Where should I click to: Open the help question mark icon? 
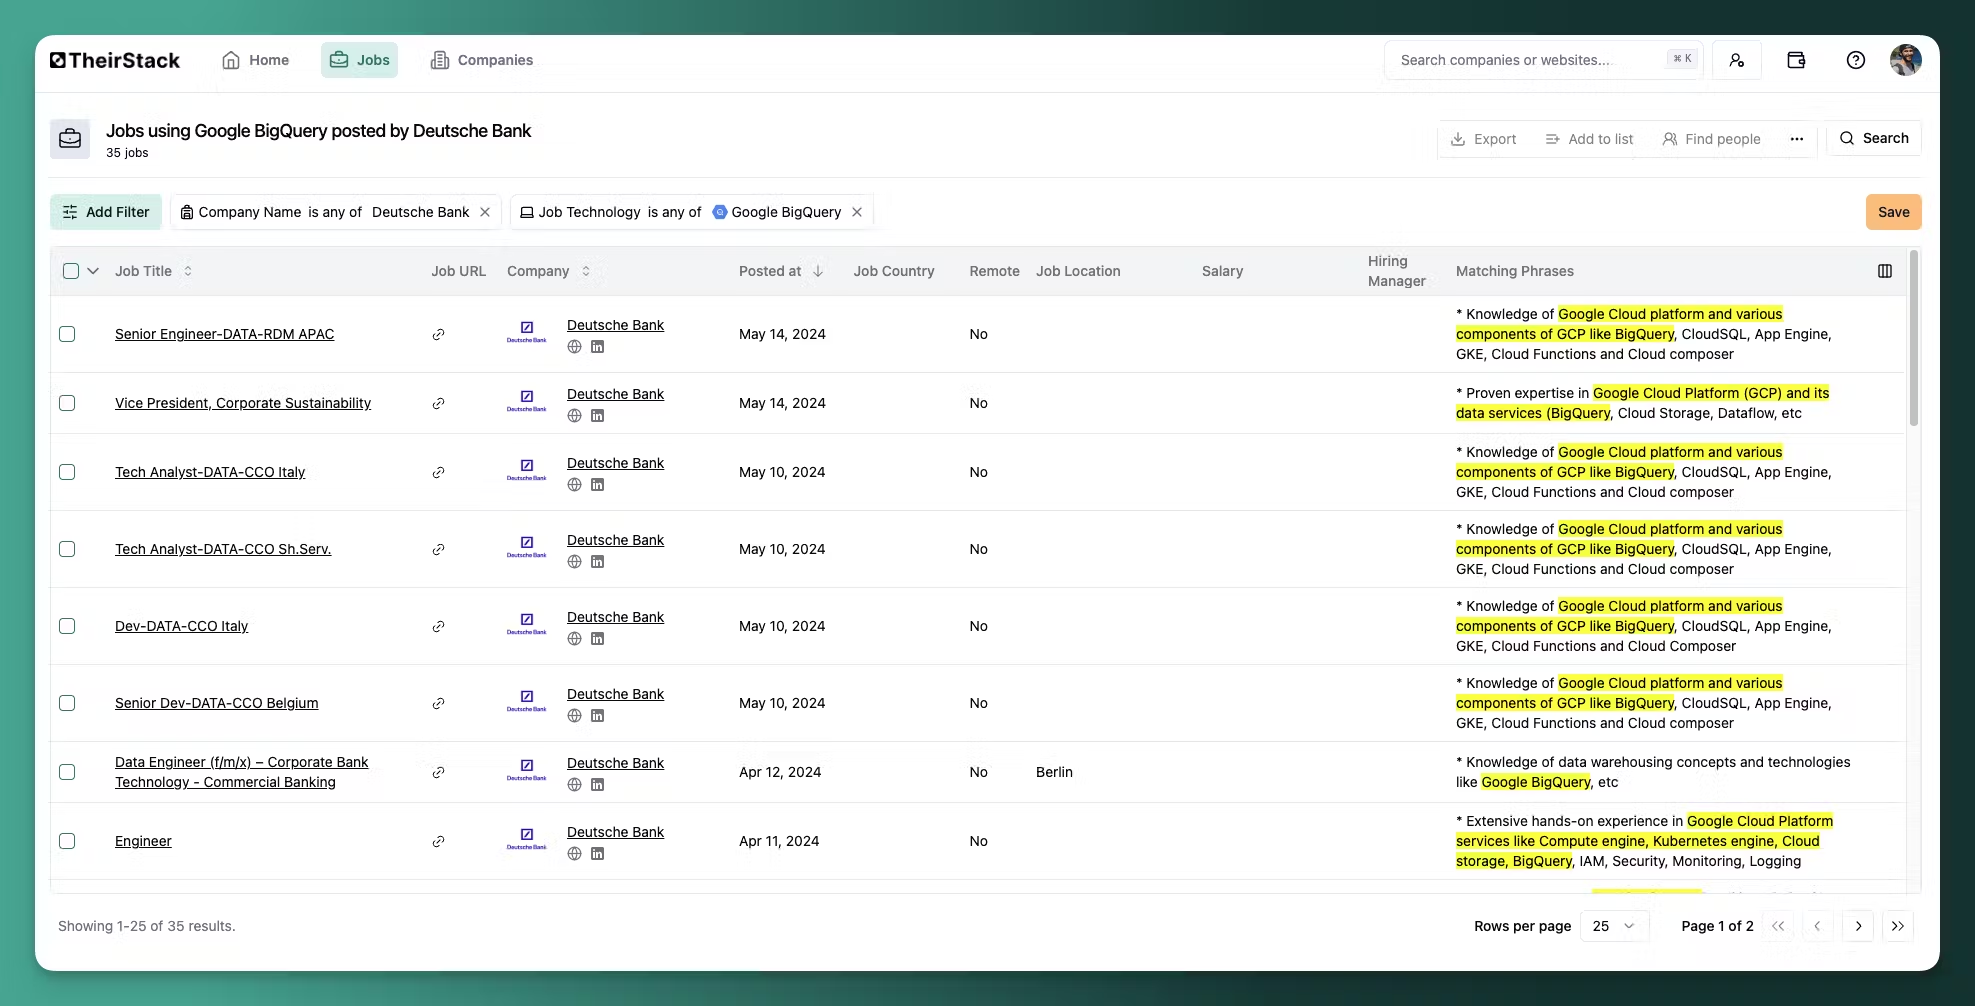coord(1856,60)
